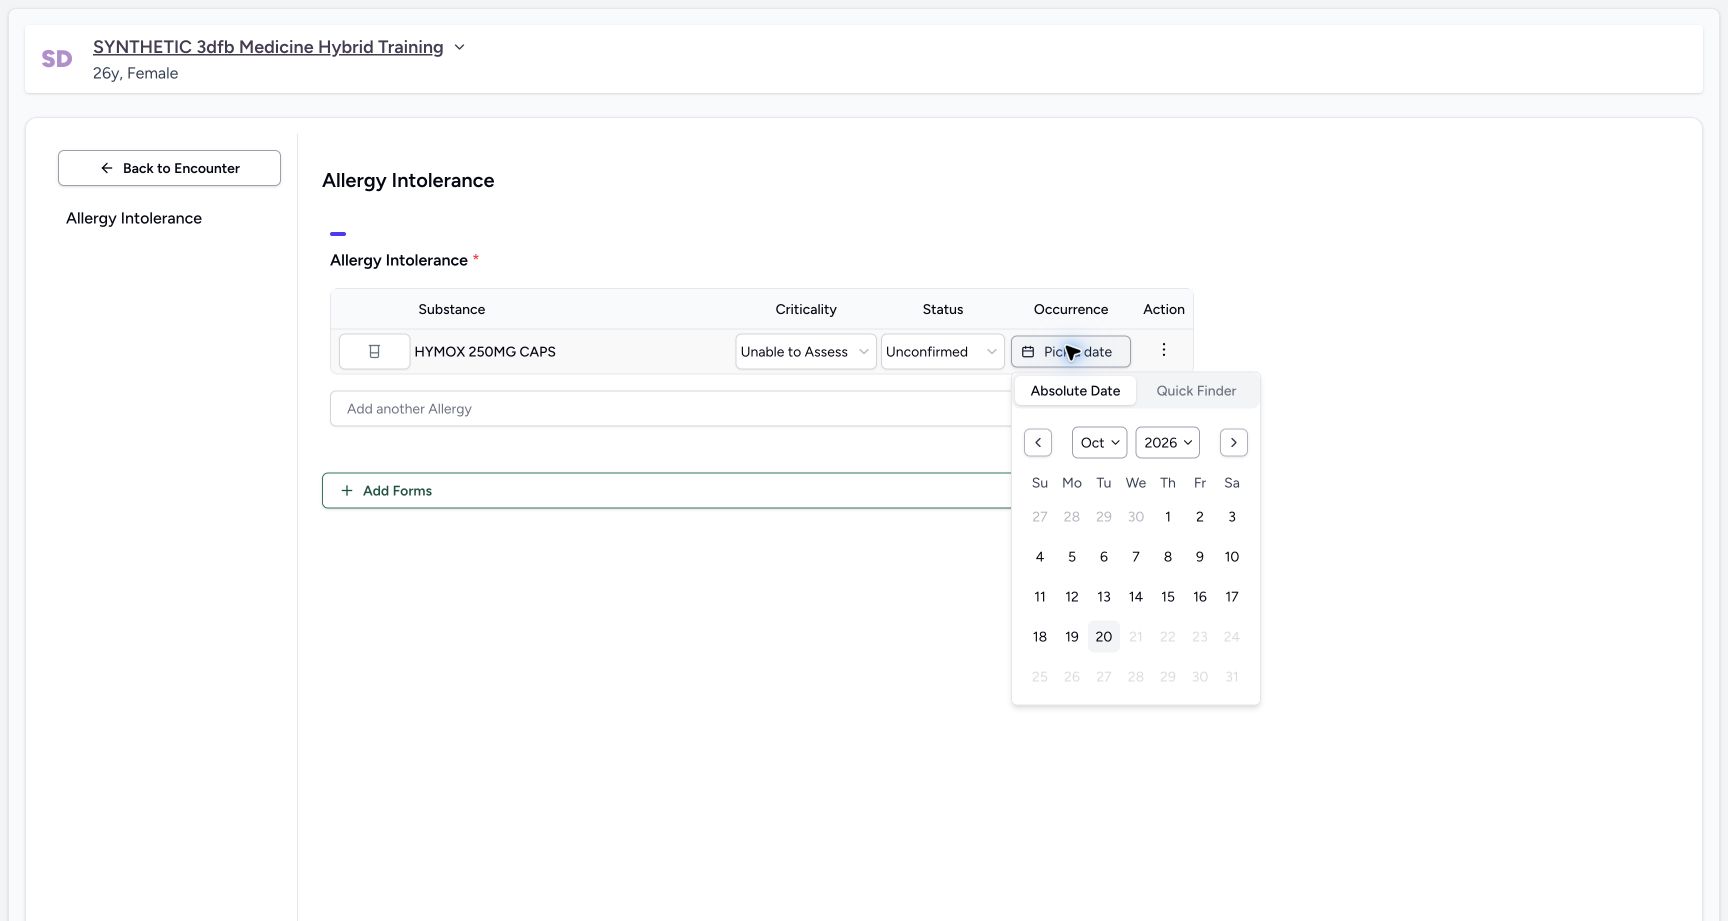Go to the next month in the calendar
Viewport: 1728px width, 921px height.
click(1234, 443)
